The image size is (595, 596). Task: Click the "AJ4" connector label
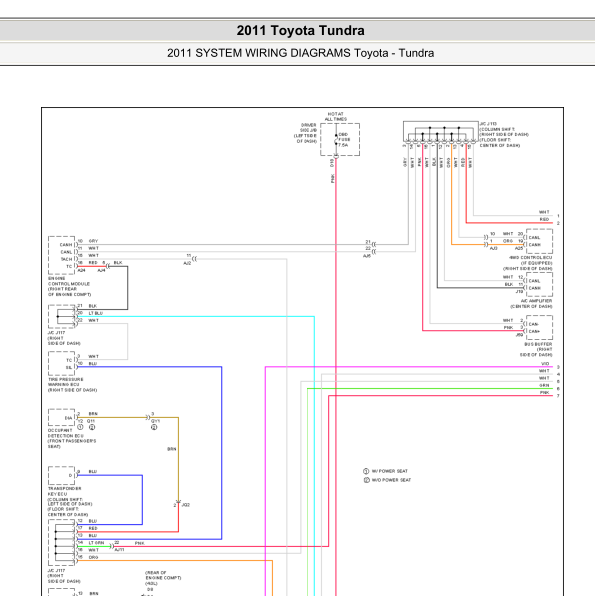102,270
